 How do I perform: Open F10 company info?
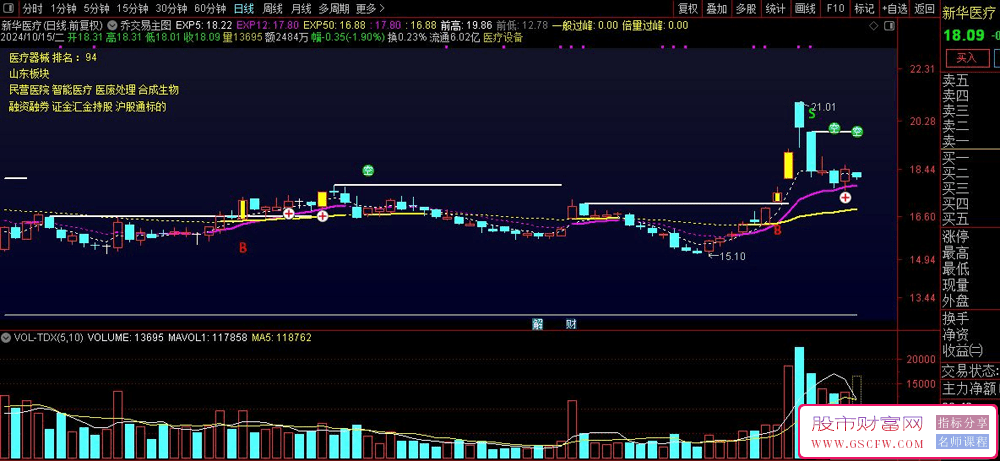835,9
